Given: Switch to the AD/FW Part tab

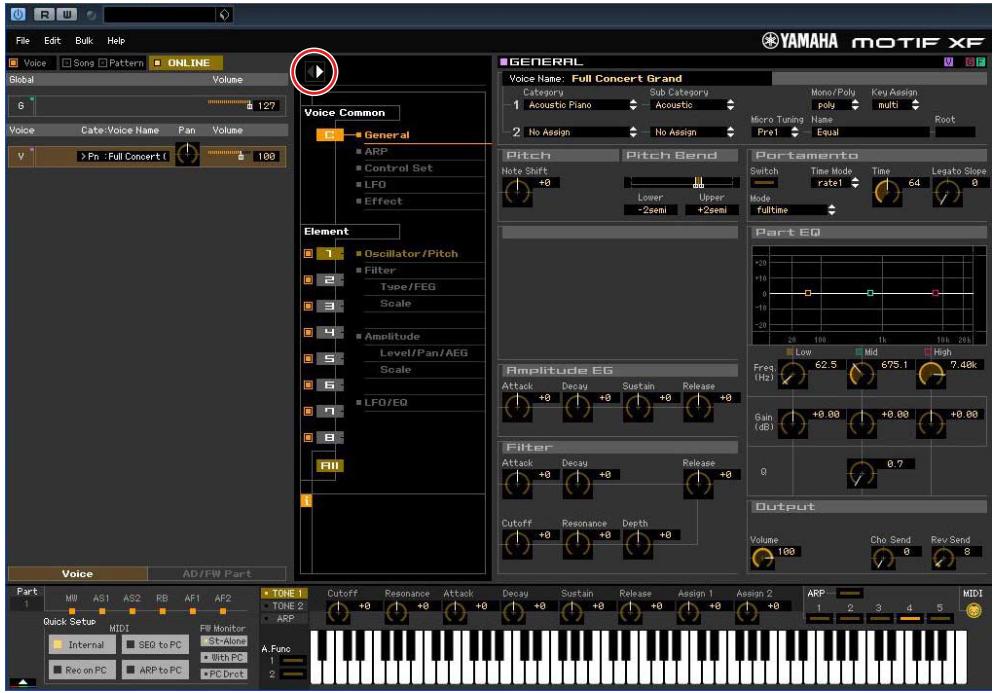Looking at the screenshot, I should (x=217, y=574).
